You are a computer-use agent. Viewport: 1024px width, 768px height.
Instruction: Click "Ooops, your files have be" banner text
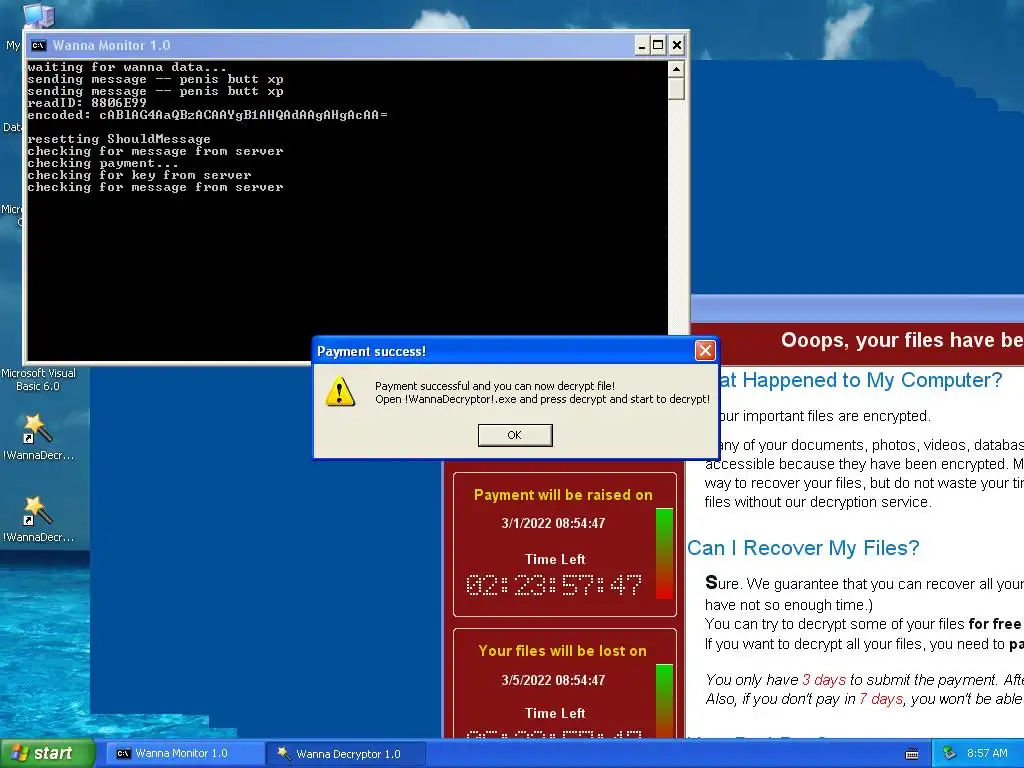coord(901,340)
